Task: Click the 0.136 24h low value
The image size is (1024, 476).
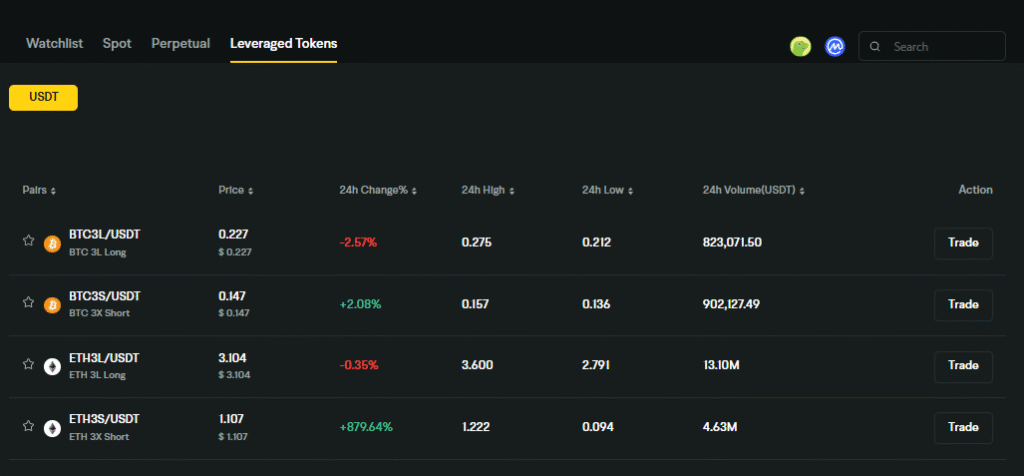Action: pos(596,304)
